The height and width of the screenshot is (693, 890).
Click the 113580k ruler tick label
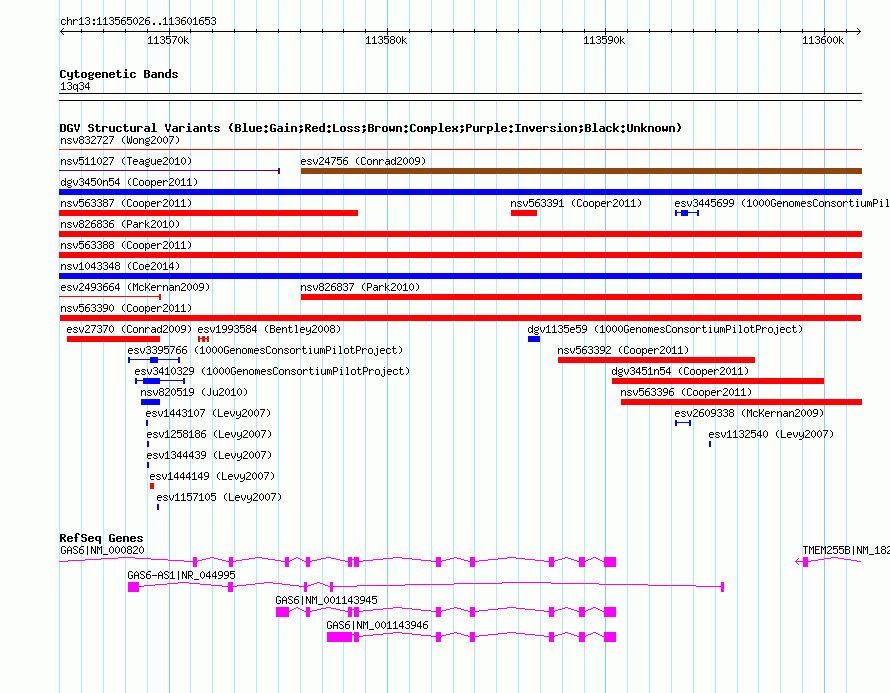(x=386, y=40)
